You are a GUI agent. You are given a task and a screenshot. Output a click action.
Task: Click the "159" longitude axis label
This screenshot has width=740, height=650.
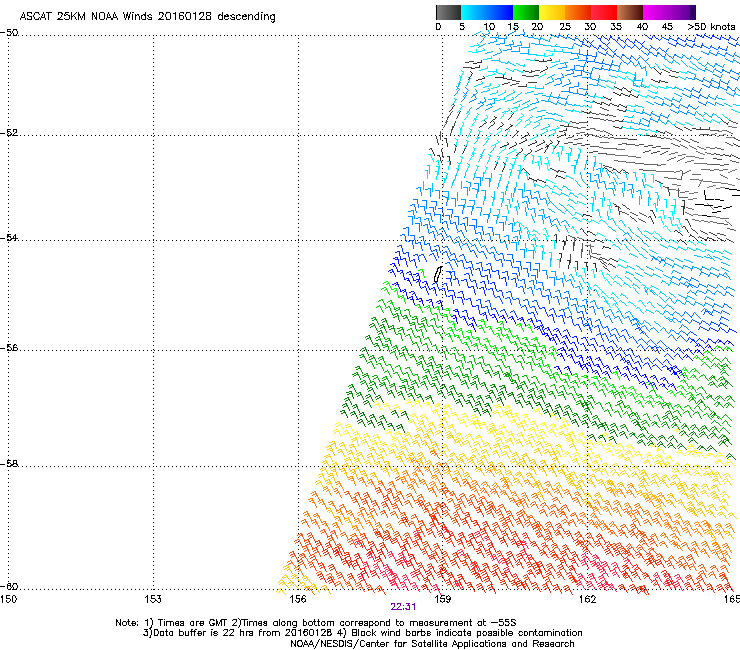tap(442, 599)
